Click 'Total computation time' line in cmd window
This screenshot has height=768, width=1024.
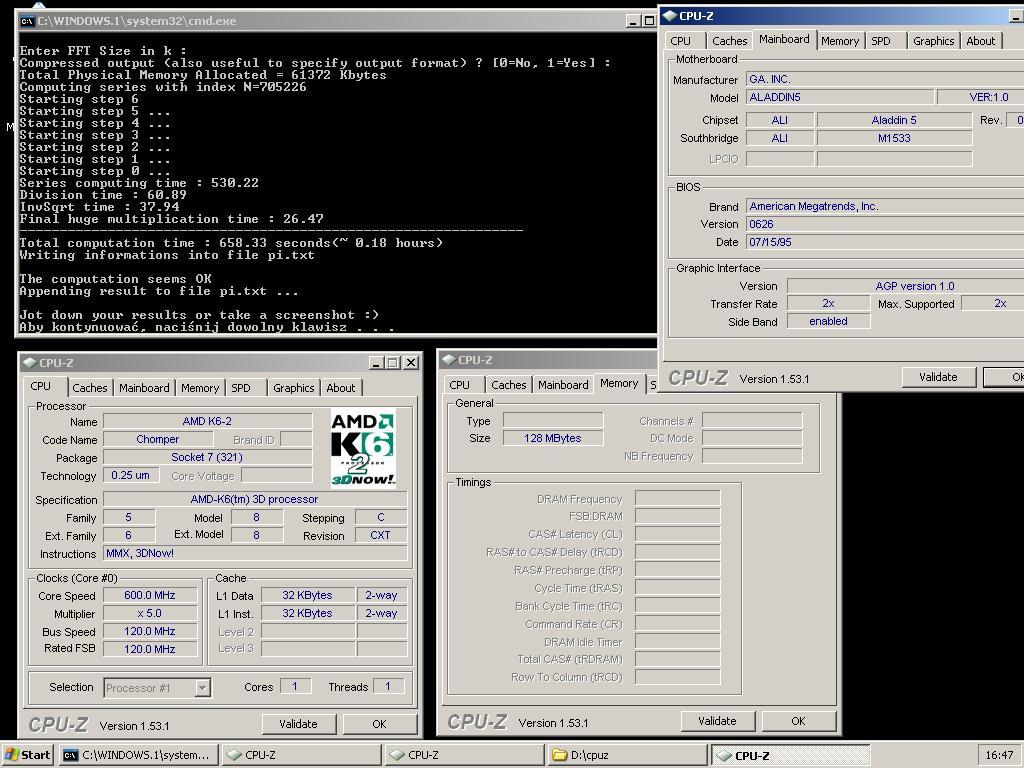[231, 243]
